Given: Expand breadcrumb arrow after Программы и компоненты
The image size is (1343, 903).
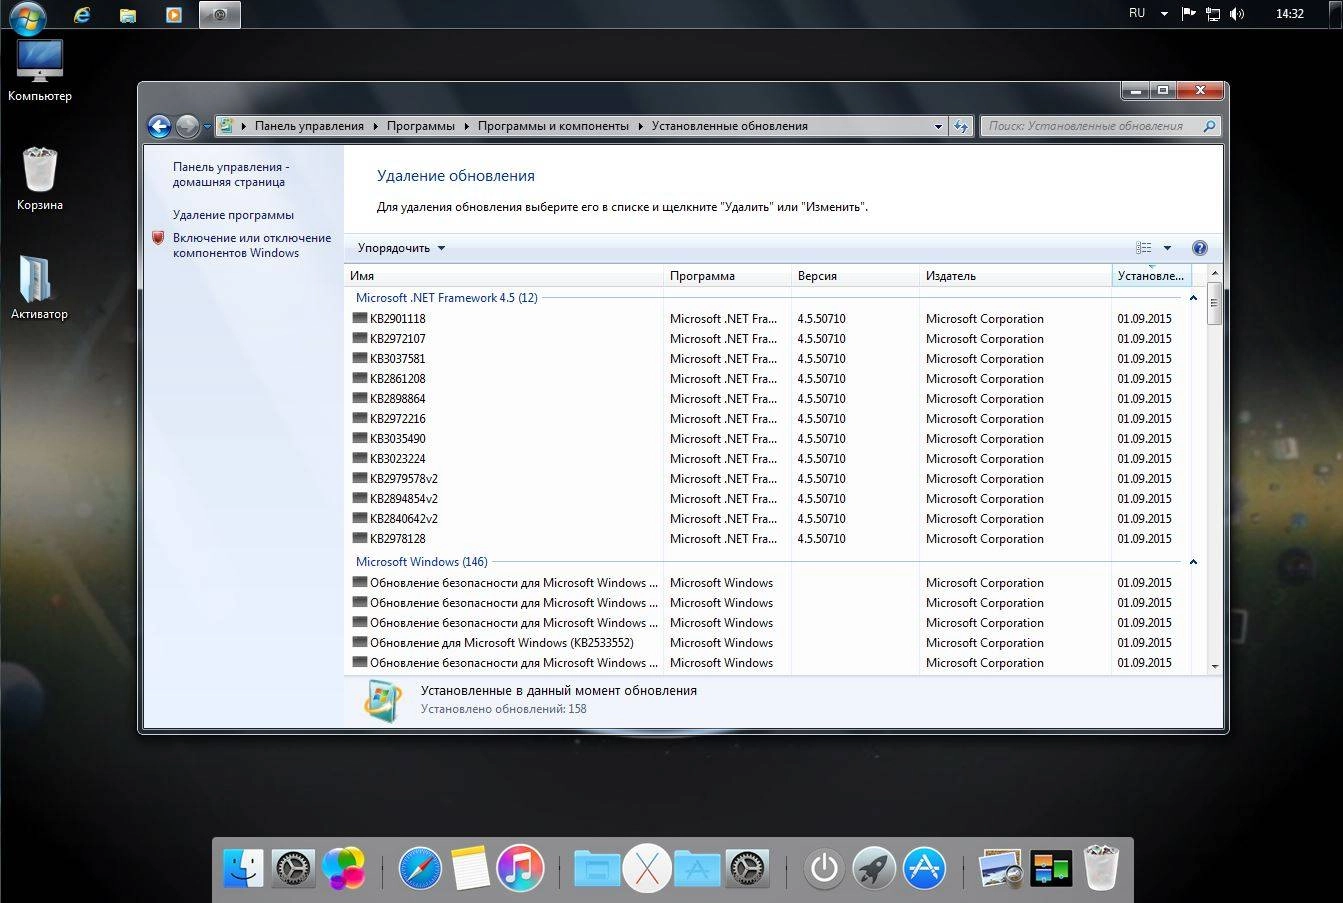Looking at the screenshot, I should (x=641, y=126).
